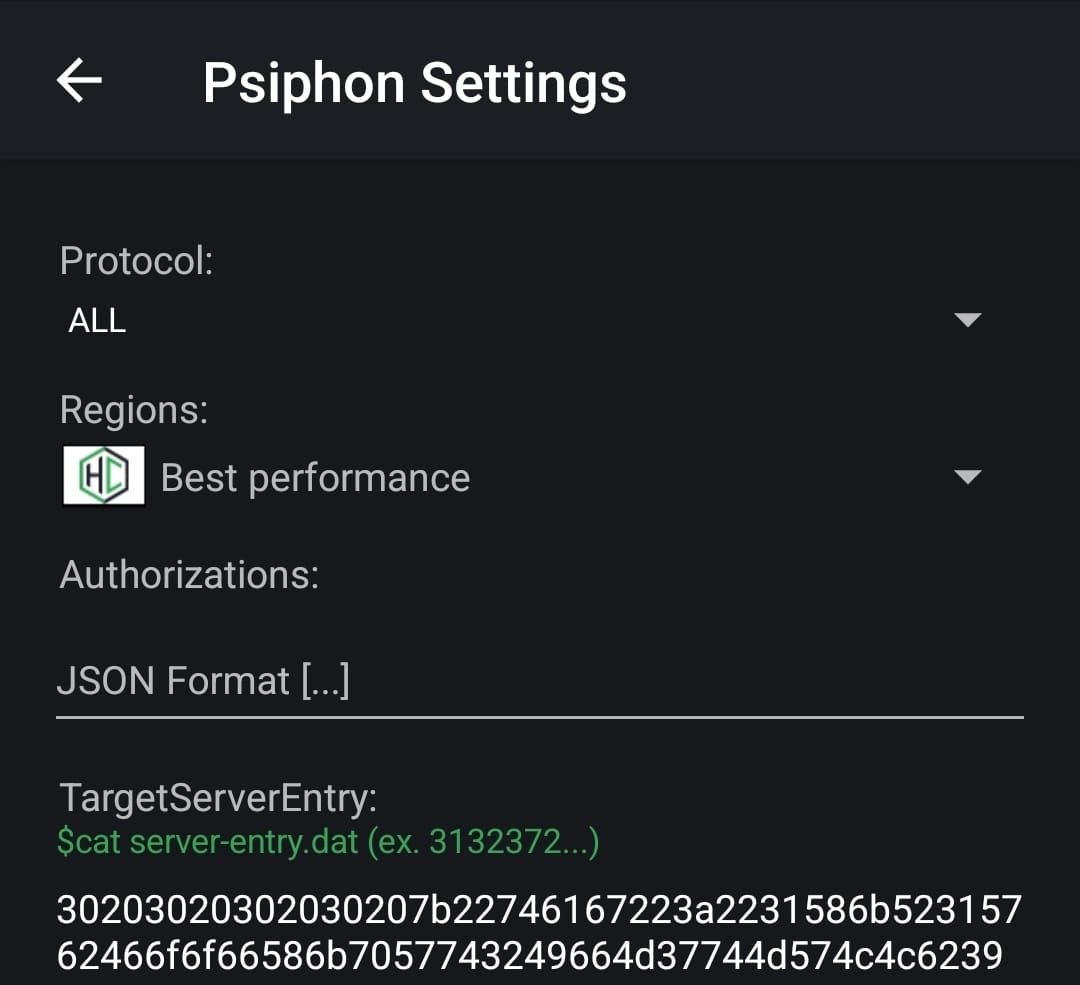This screenshot has width=1080, height=985.
Task: Click the Authorizations label
Action: coord(189,575)
